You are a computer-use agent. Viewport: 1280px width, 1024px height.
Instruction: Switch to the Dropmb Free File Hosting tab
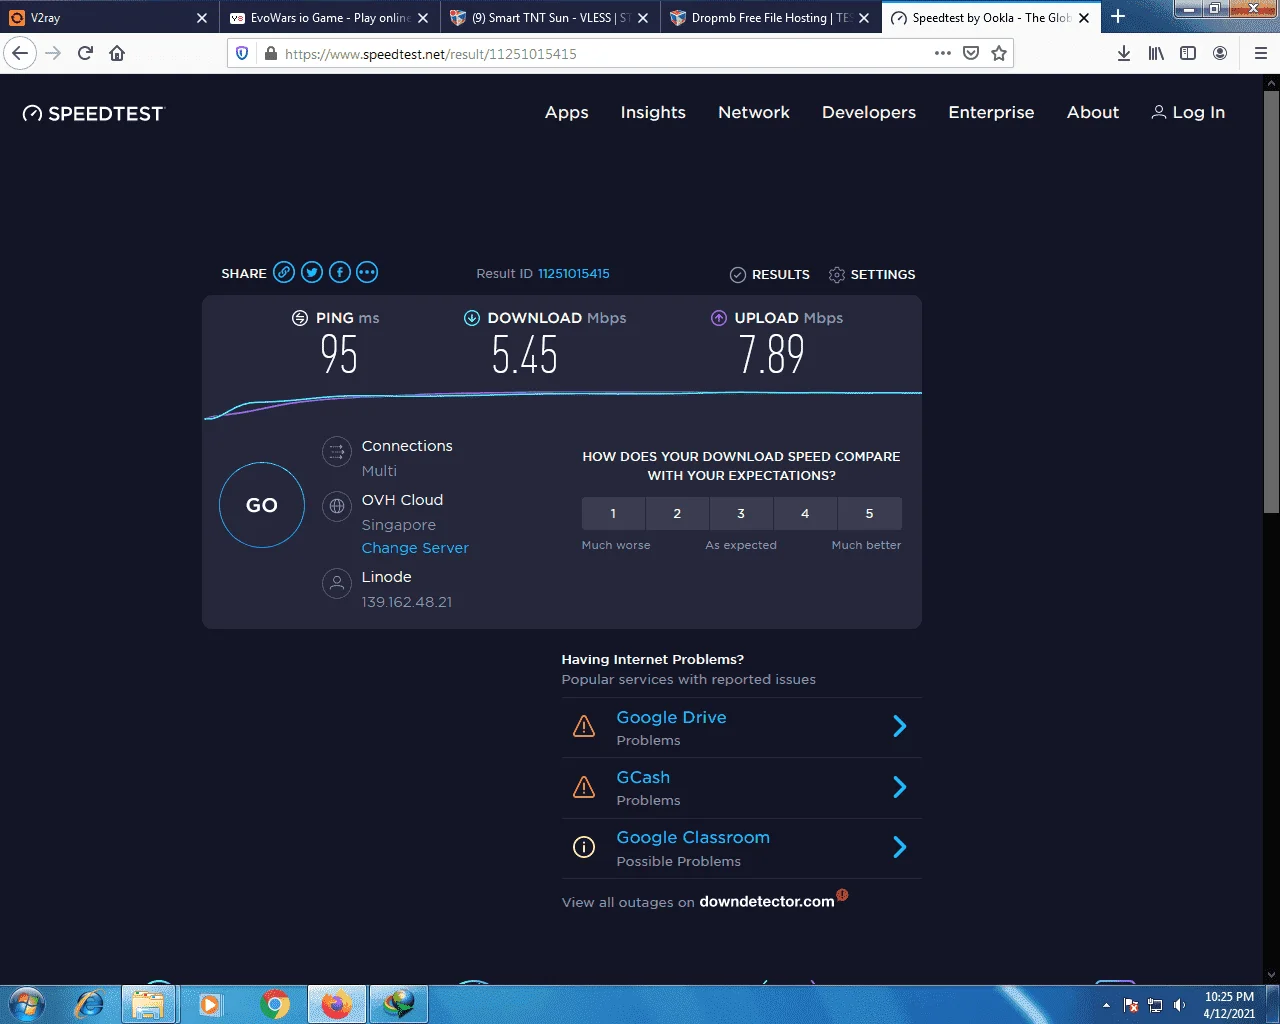[x=770, y=17]
